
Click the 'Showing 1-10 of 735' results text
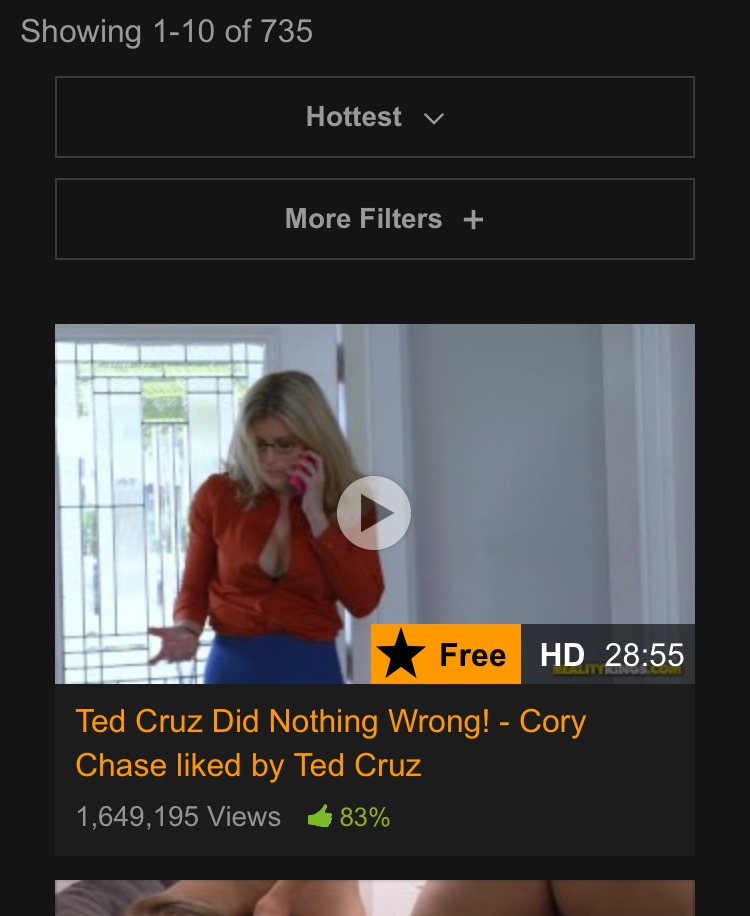167,32
